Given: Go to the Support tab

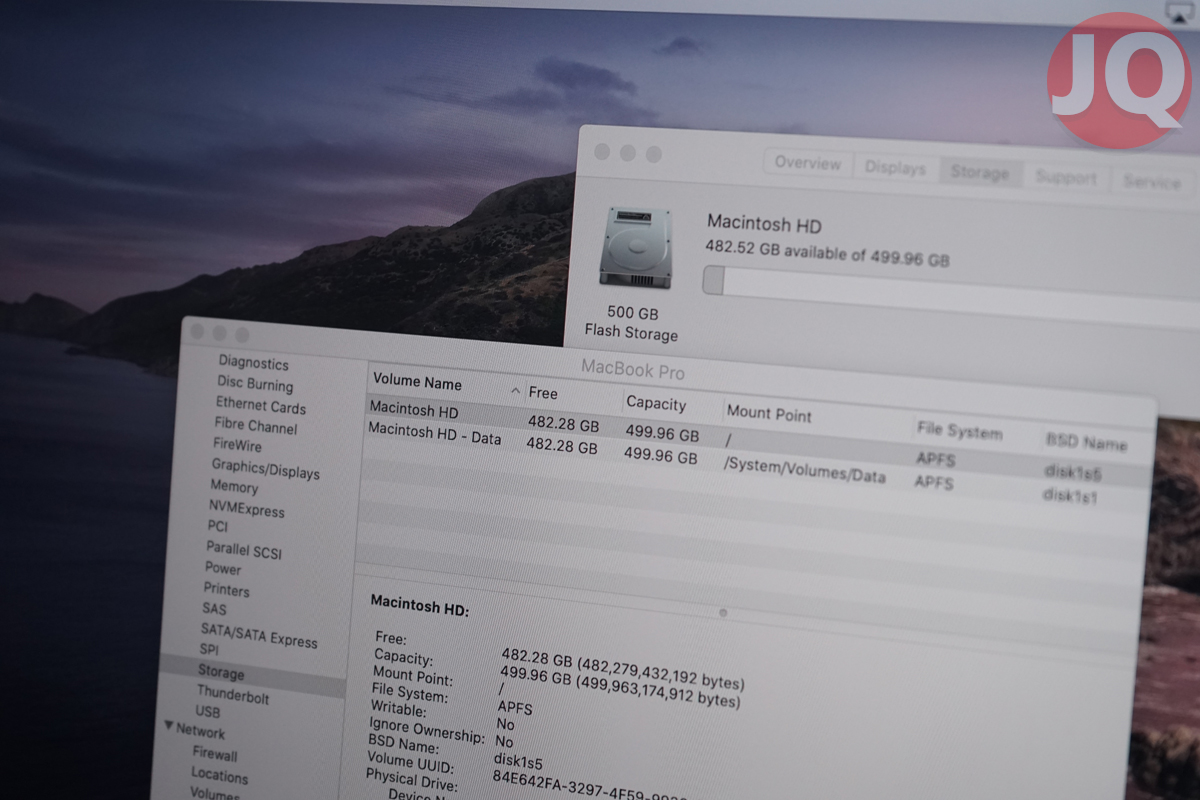Looking at the screenshot, I should pyautogui.click(x=1066, y=178).
